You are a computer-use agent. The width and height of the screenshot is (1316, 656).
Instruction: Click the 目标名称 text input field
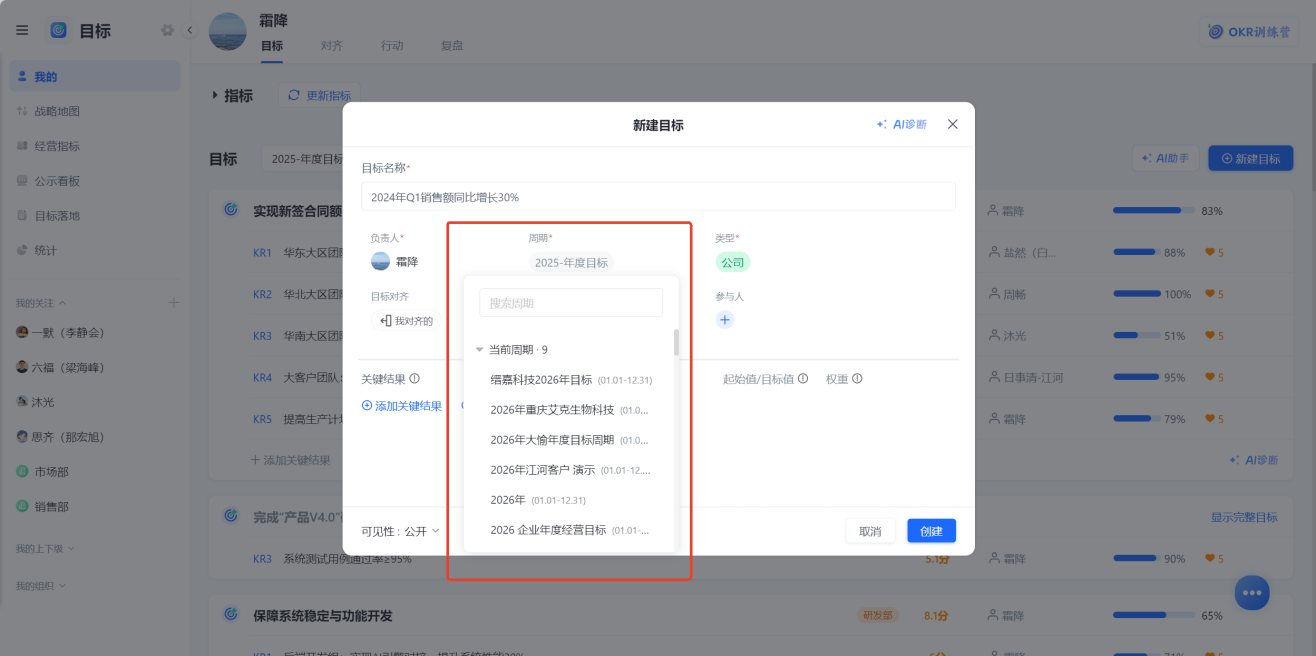[658, 197]
